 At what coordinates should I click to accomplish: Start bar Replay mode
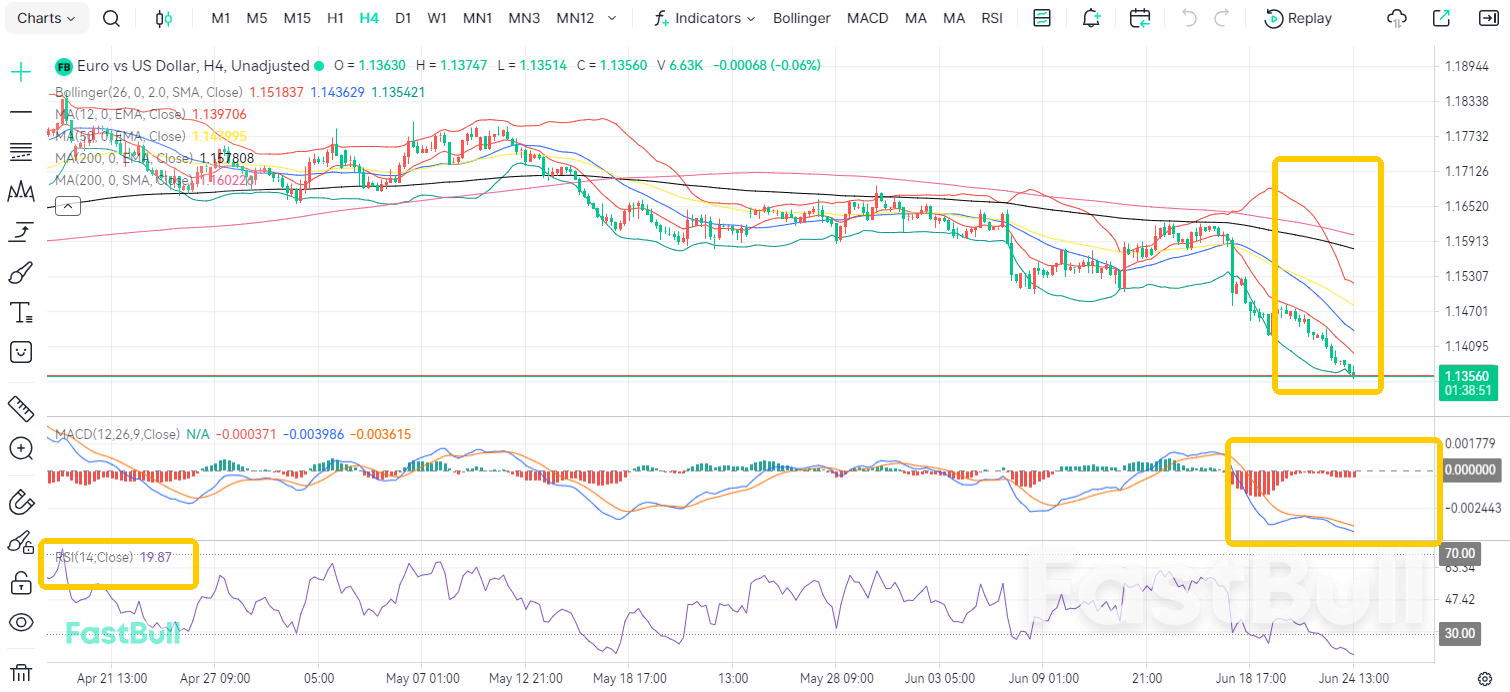pyautogui.click(x=1298, y=18)
